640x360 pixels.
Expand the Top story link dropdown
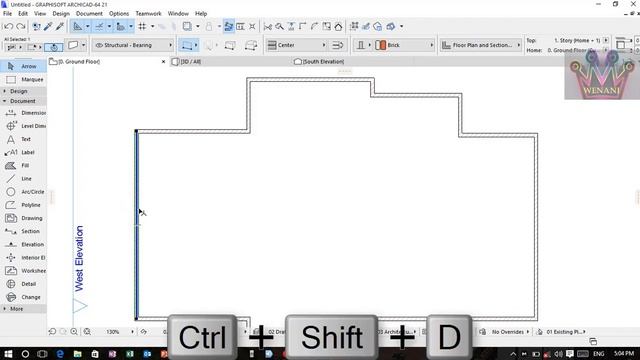coord(606,40)
